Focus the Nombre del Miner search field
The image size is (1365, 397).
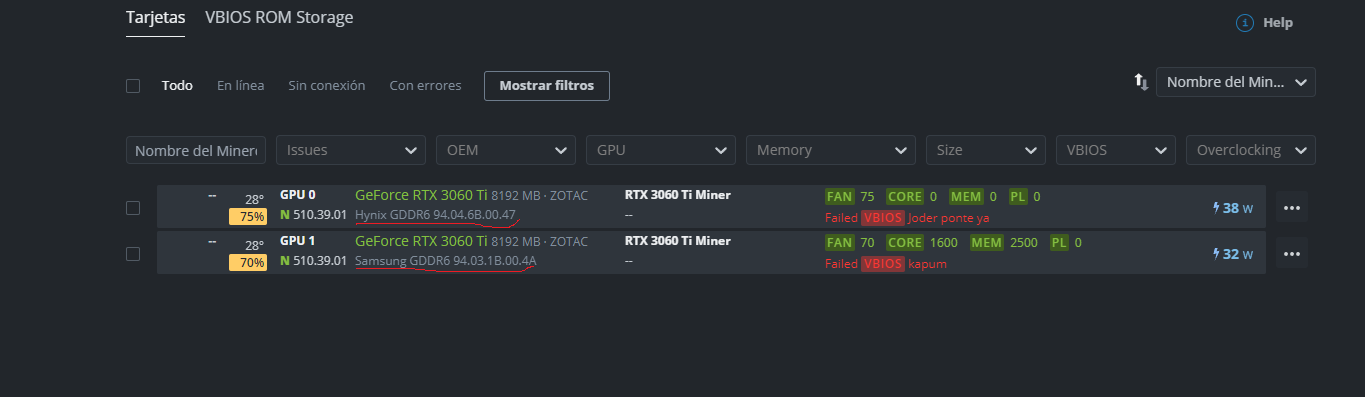point(196,150)
